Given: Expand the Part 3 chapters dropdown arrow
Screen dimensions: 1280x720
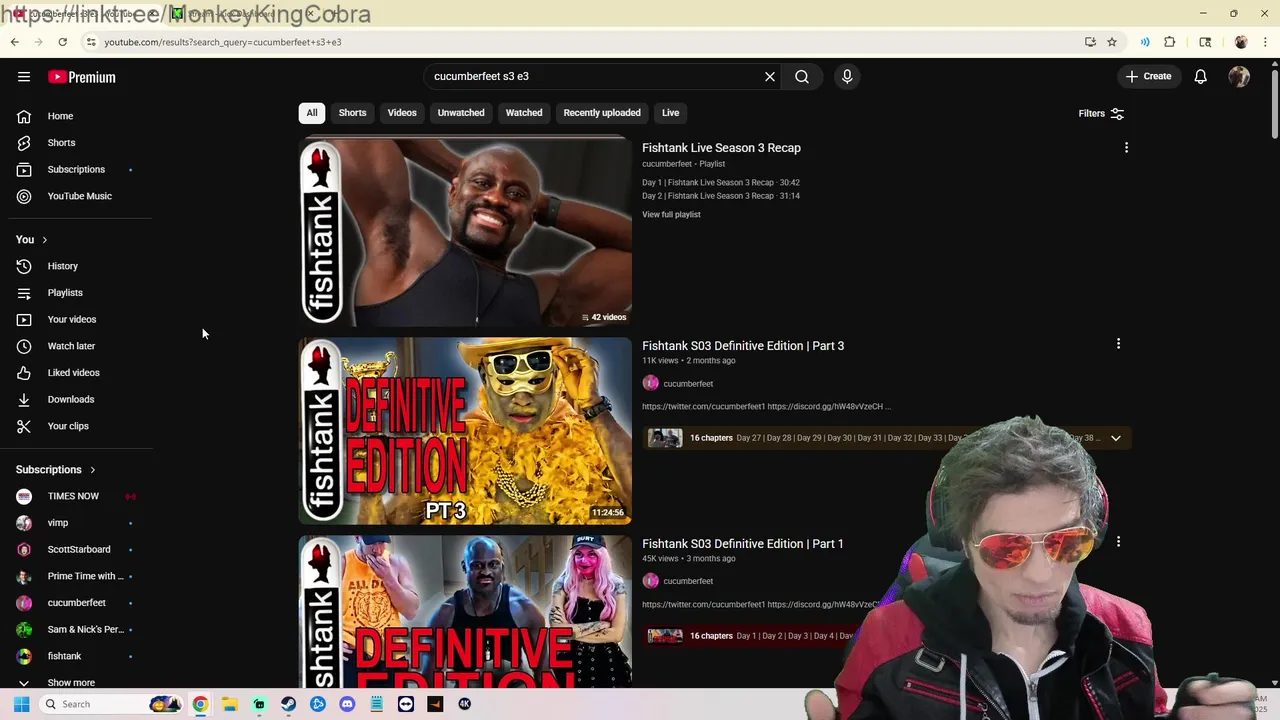Looking at the screenshot, I should point(1115,438).
